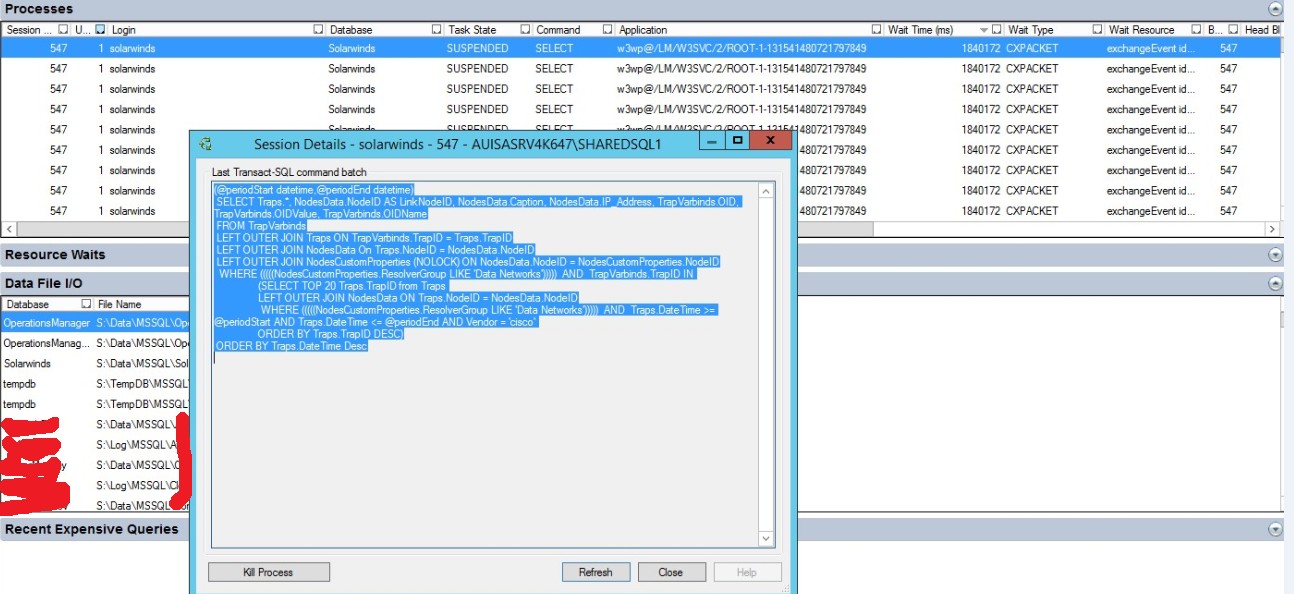Click the filter icon beside Wait Resource header
The height and width of the screenshot is (594, 1294).
point(1196,28)
